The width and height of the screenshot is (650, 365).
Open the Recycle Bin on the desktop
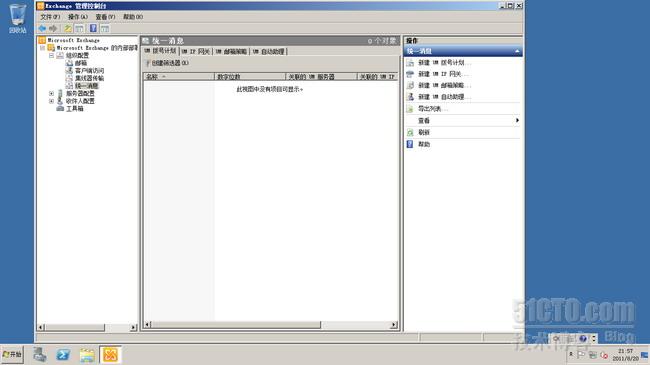click(17, 18)
